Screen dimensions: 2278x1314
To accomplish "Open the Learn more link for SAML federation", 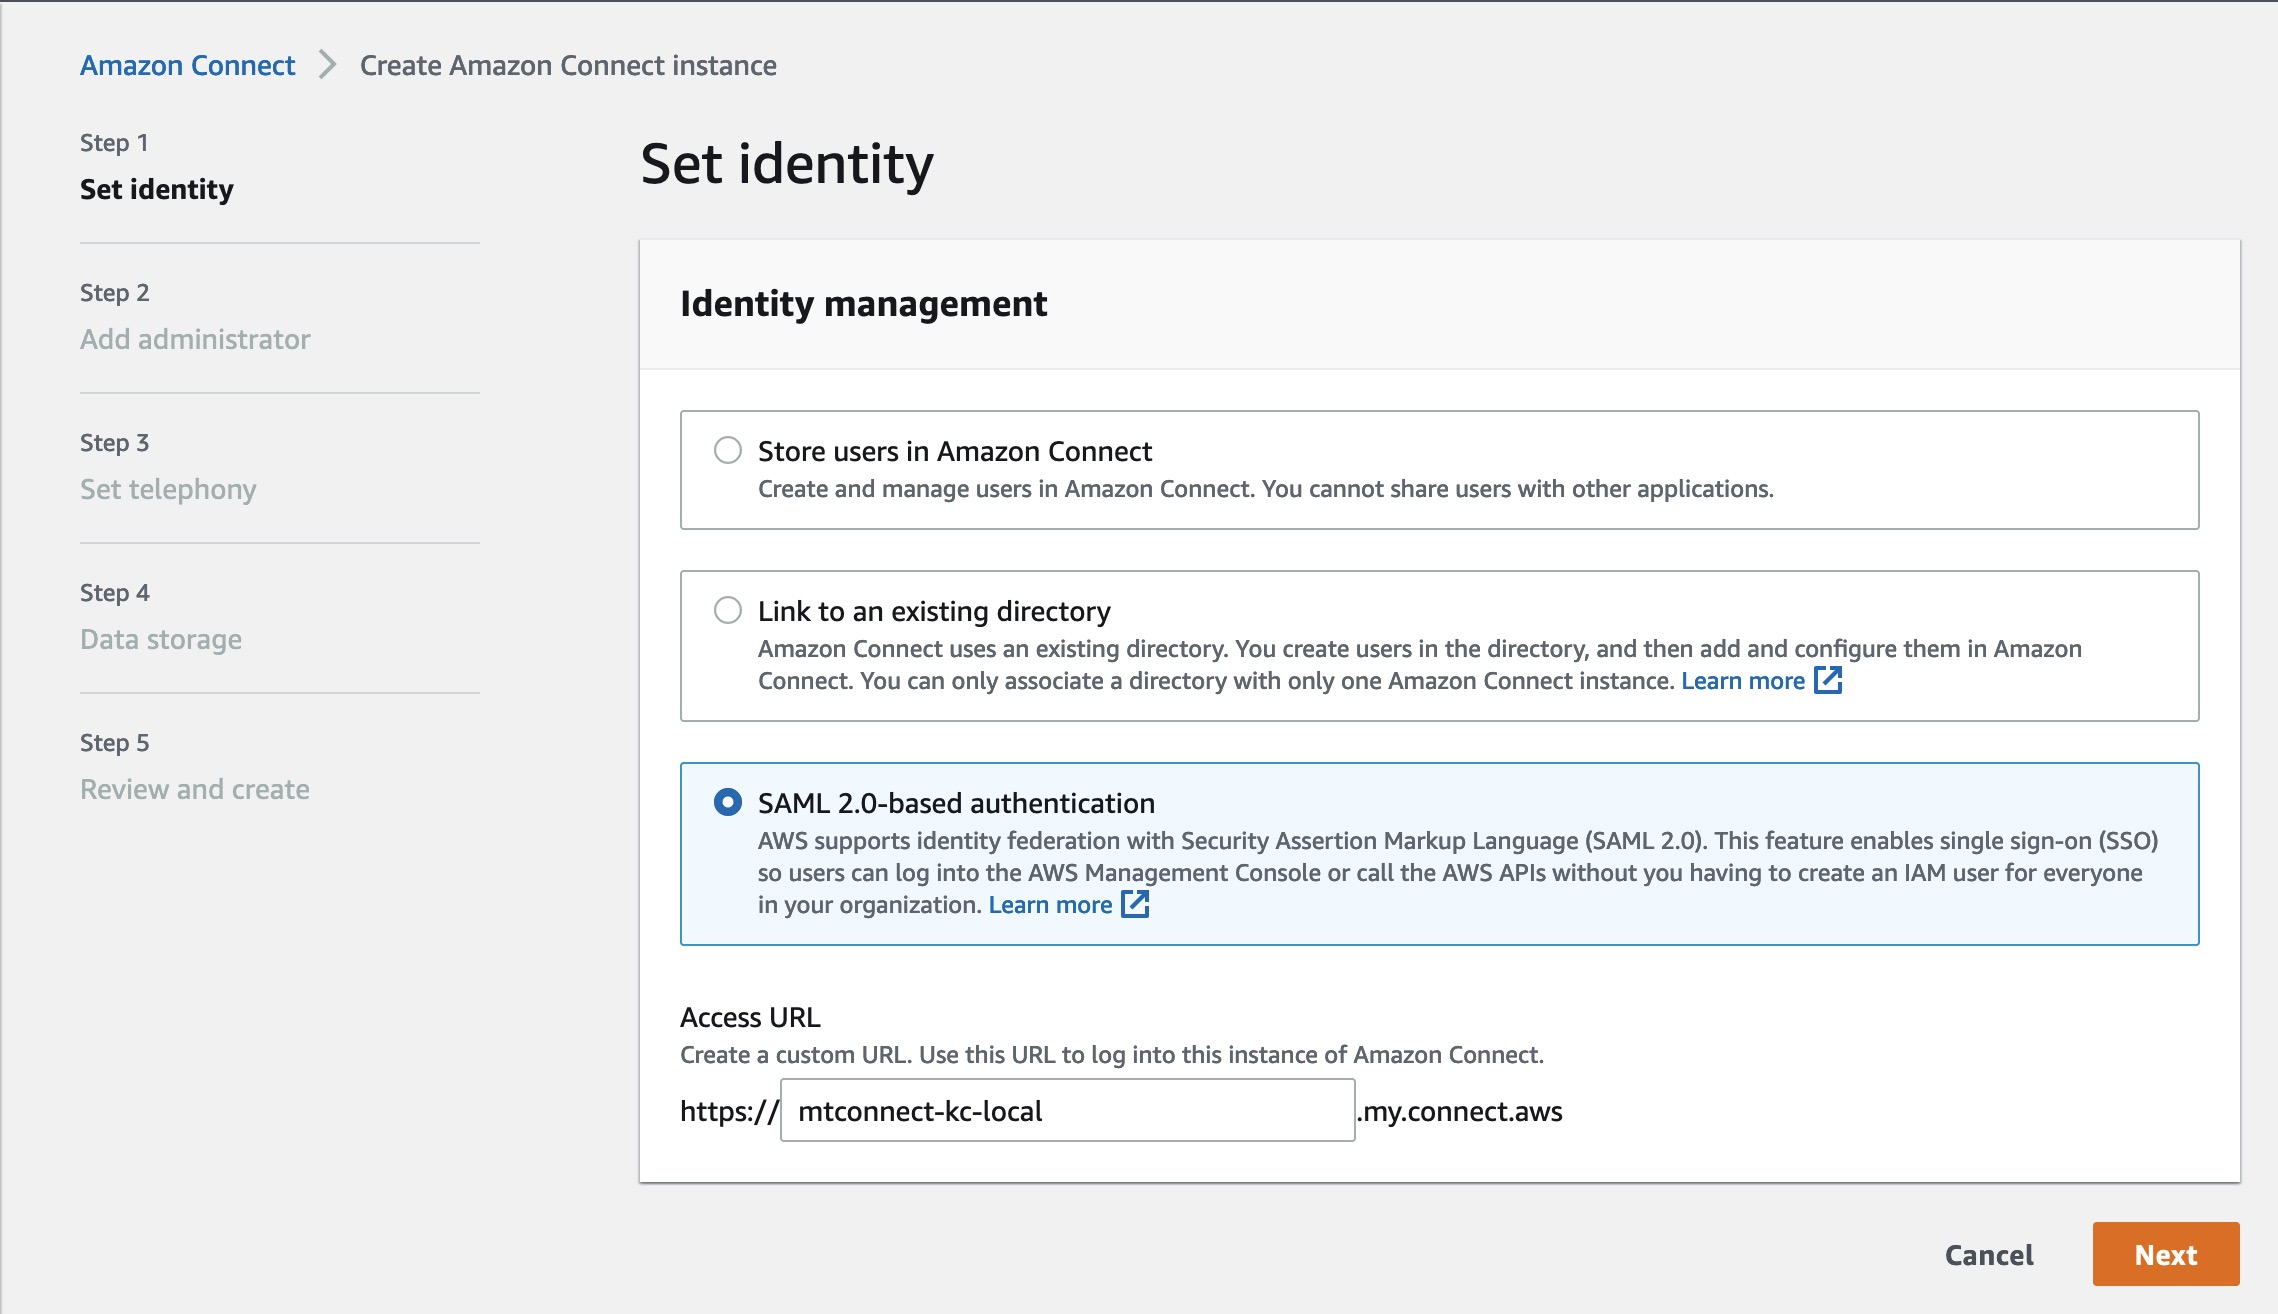I will (x=1049, y=904).
